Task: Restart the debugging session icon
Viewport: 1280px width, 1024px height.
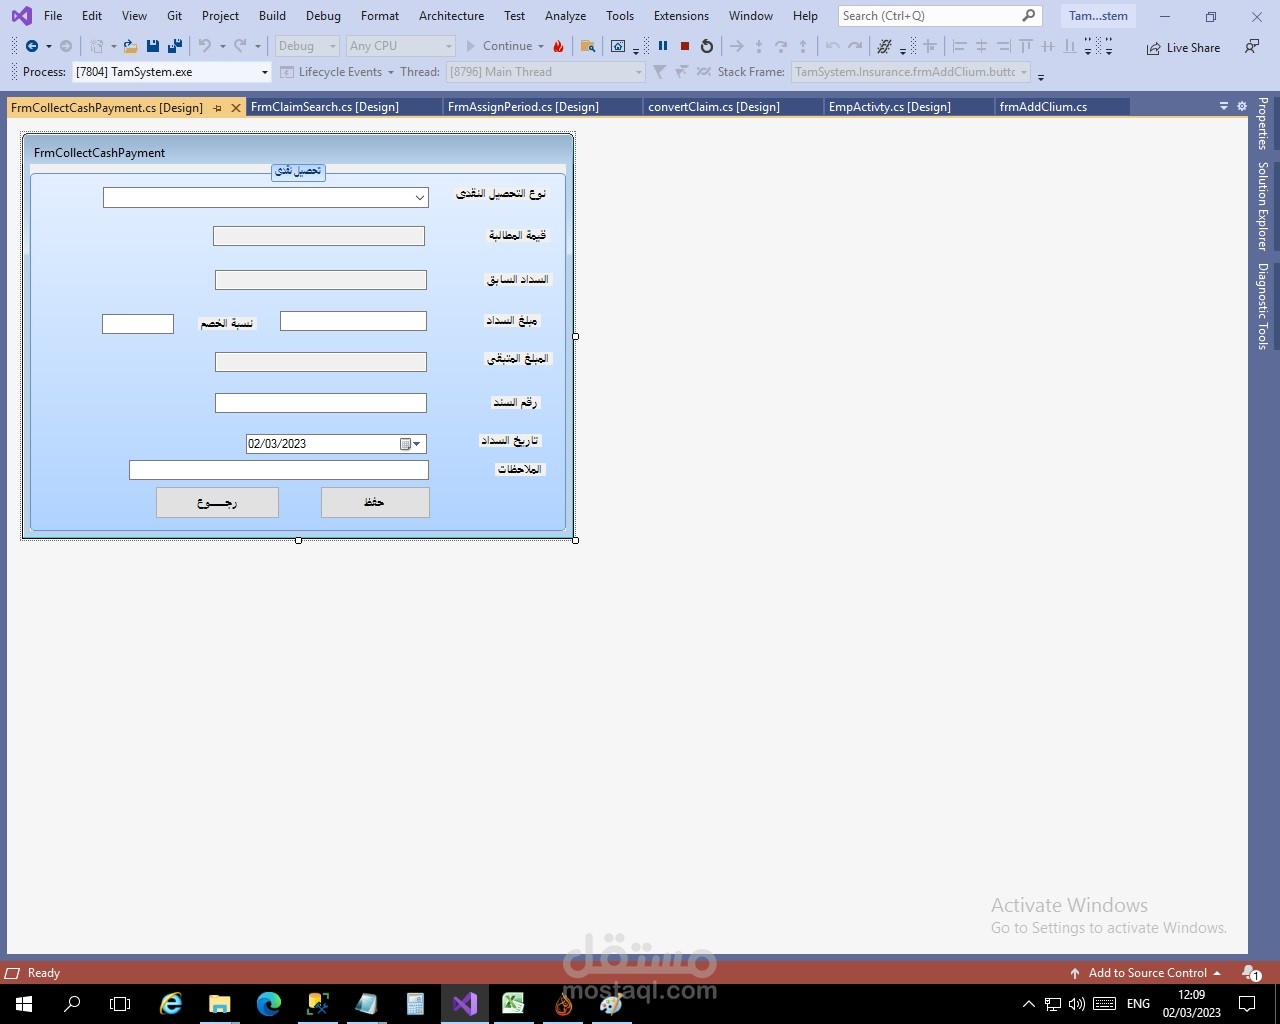Action: click(707, 46)
